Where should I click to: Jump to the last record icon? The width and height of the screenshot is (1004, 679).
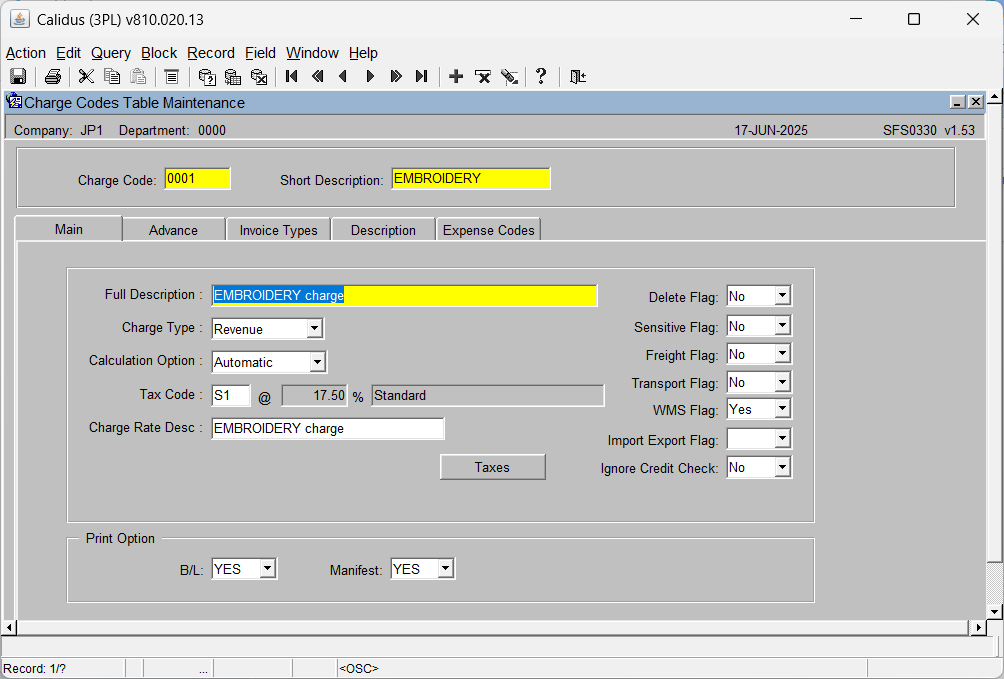click(x=421, y=77)
